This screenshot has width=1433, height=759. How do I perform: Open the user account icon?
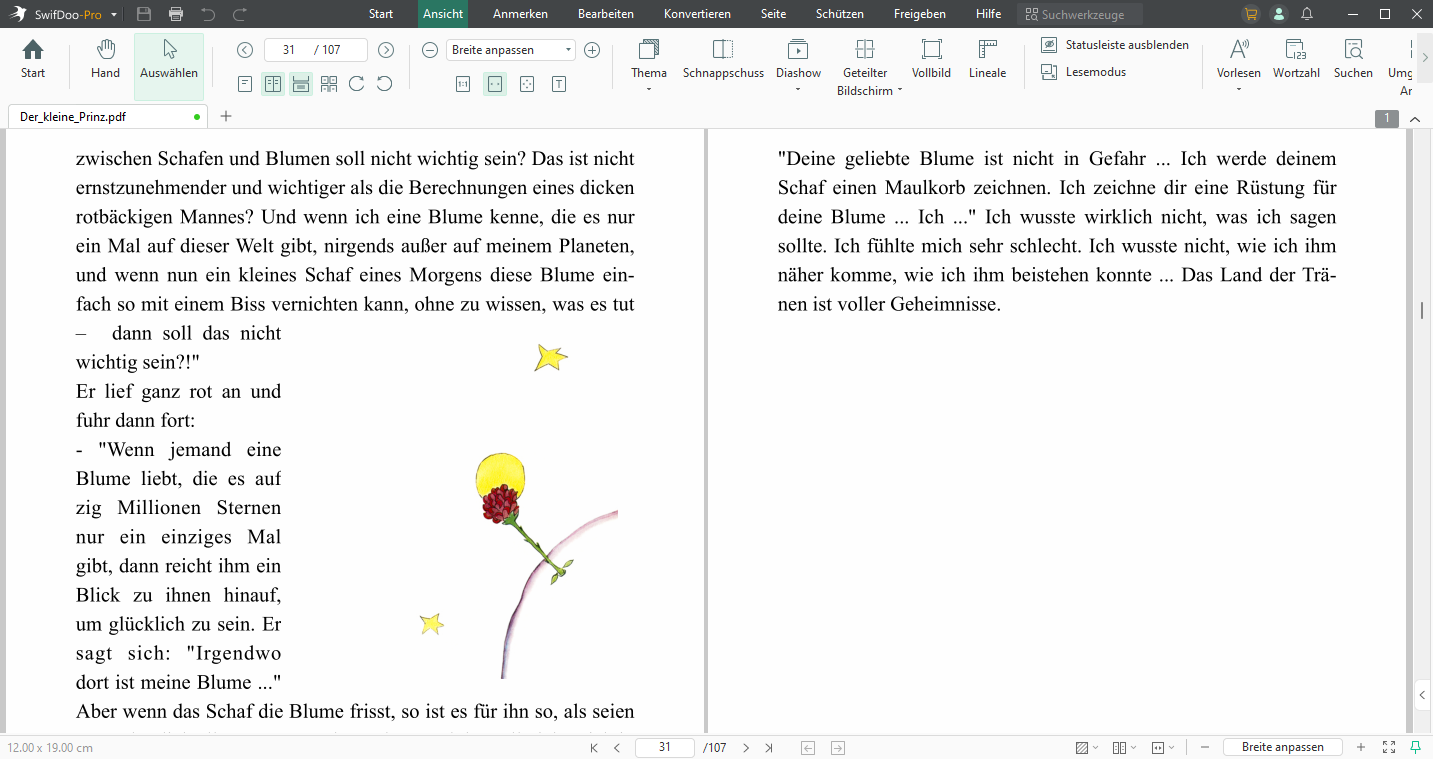click(x=1279, y=14)
